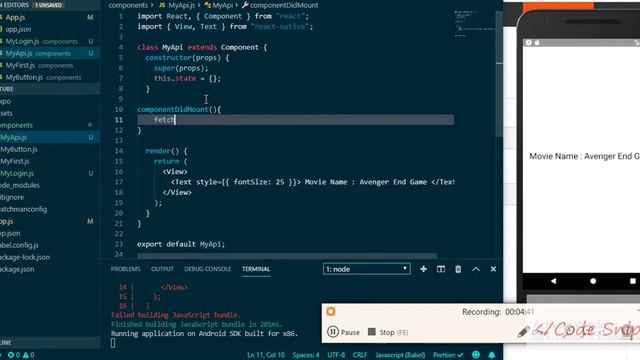This screenshot has width=640, height=360.
Task: Change file encoding UTF-8
Action: pos(336,355)
